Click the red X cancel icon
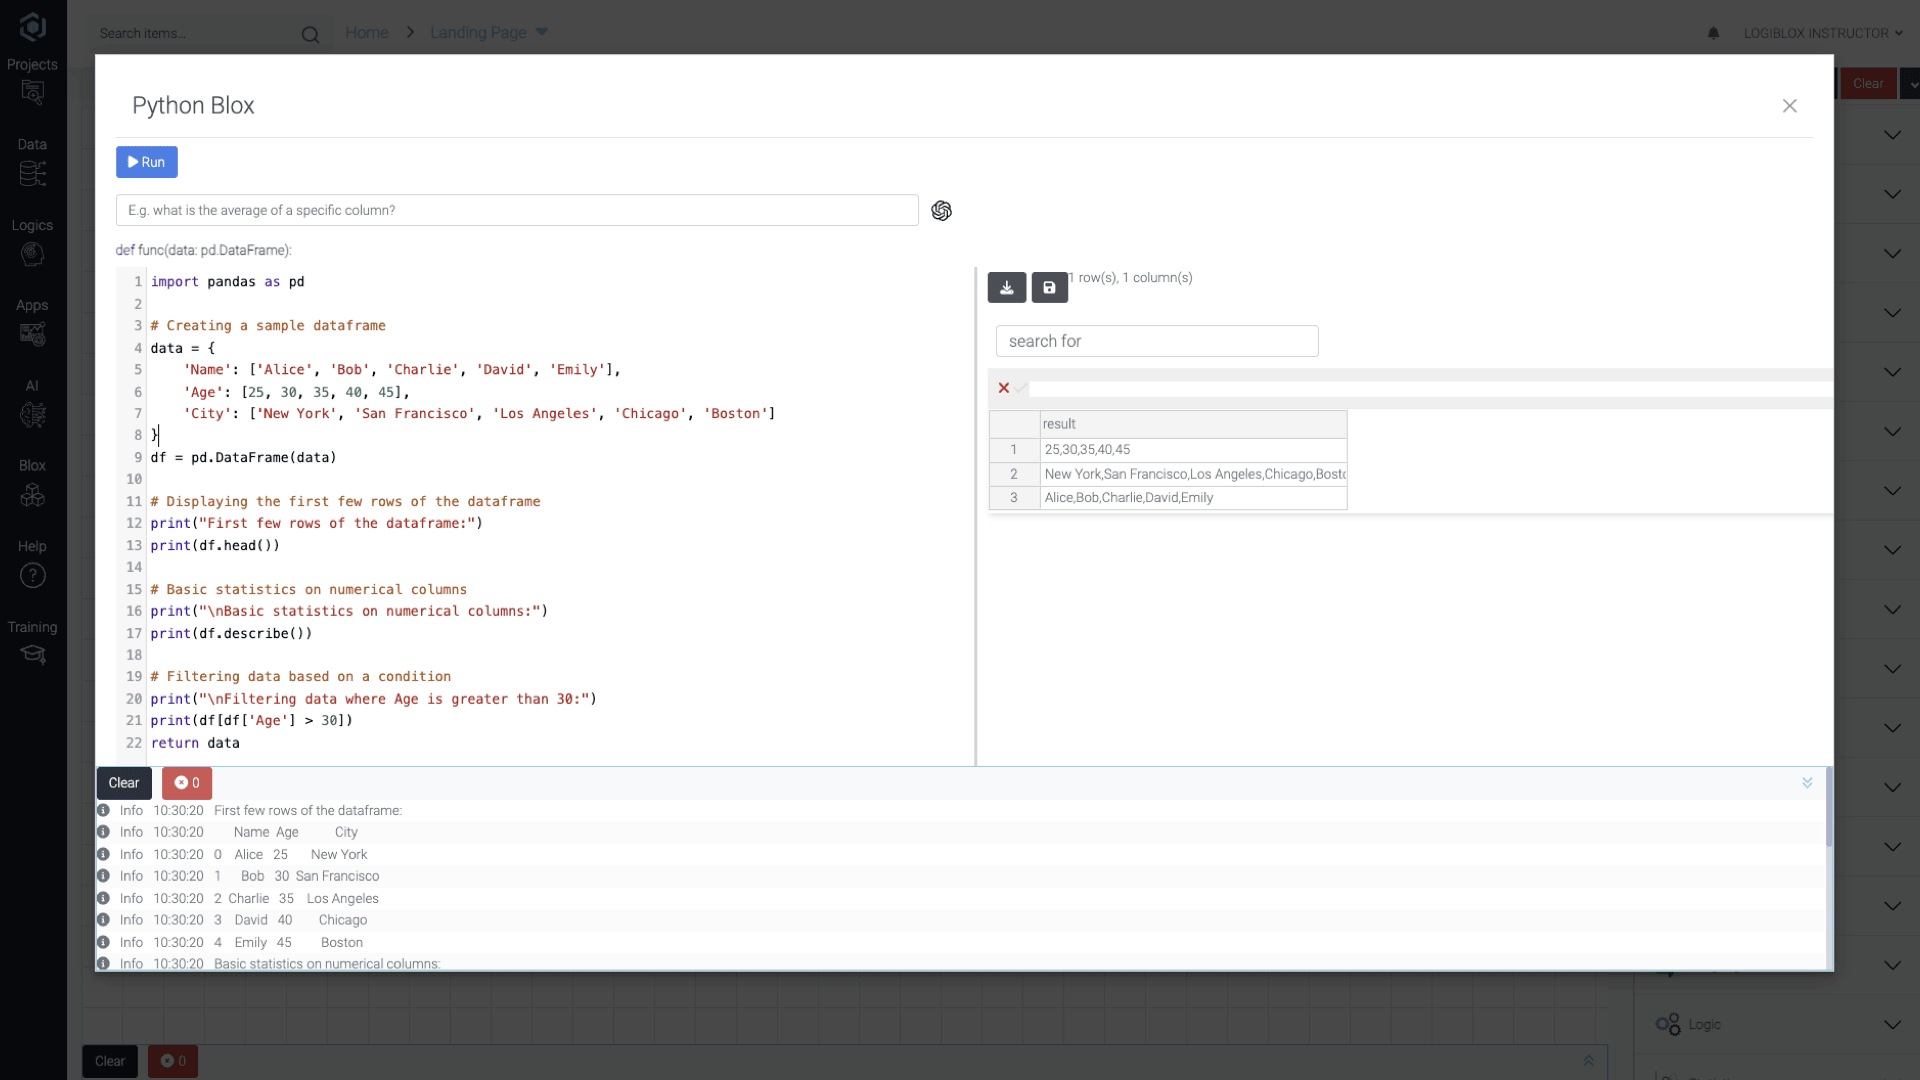This screenshot has width=1920, height=1080. (1004, 388)
